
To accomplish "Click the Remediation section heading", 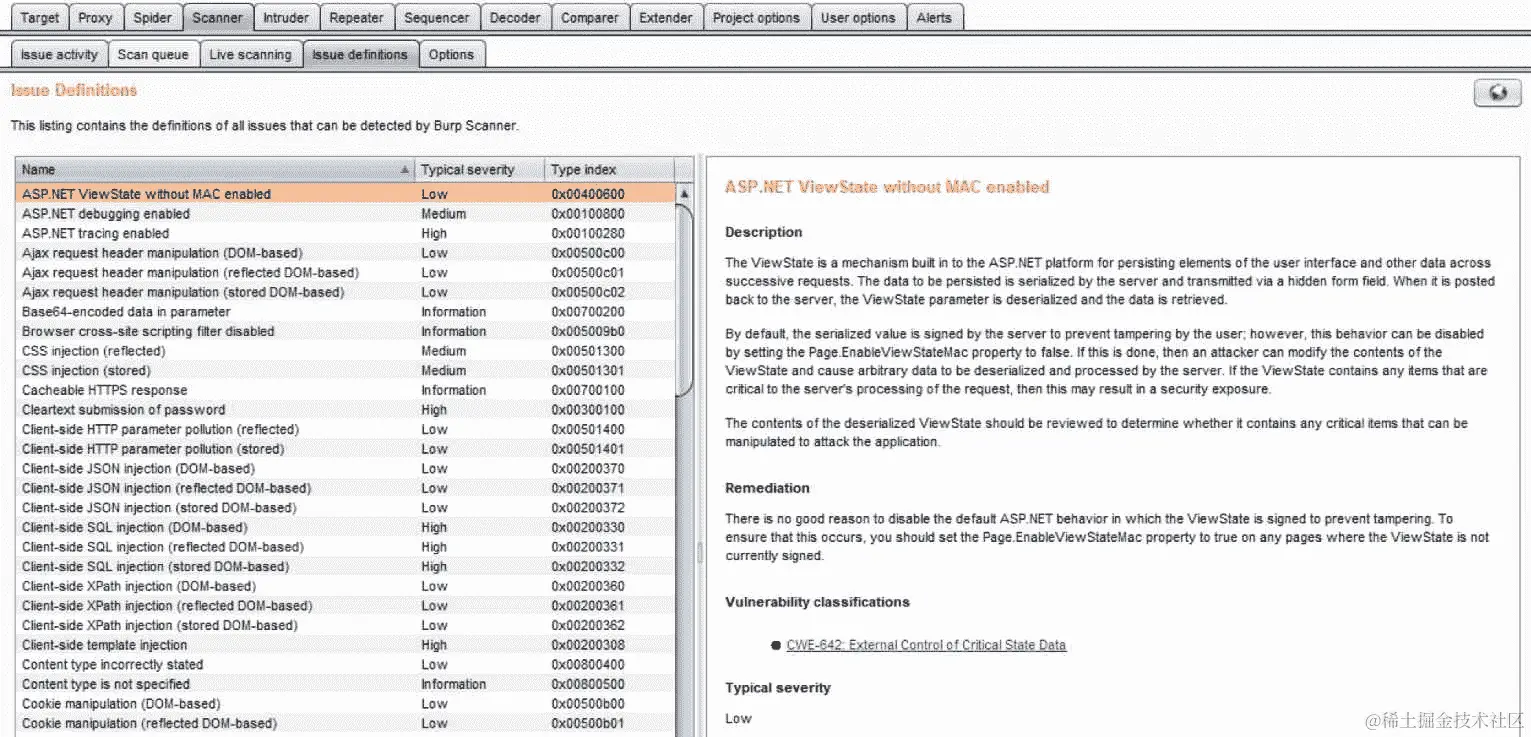I will [x=767, y=488].
